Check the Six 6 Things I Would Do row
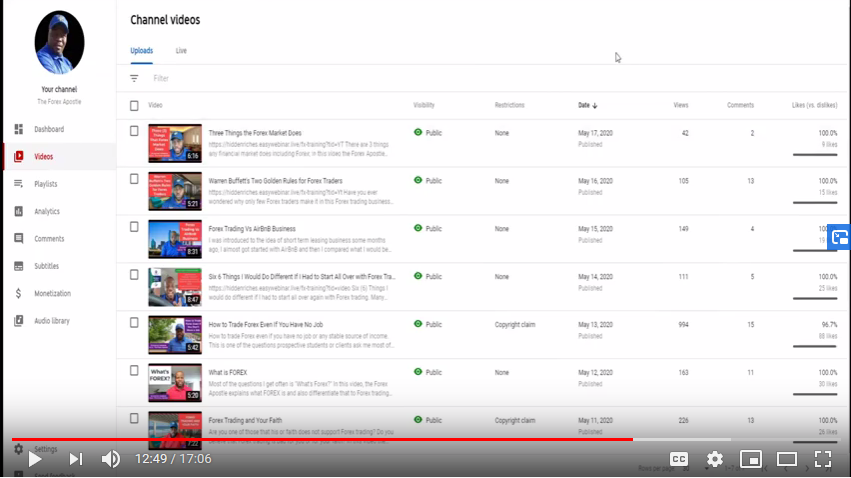 pyautogui.click(x=134, y=275)
